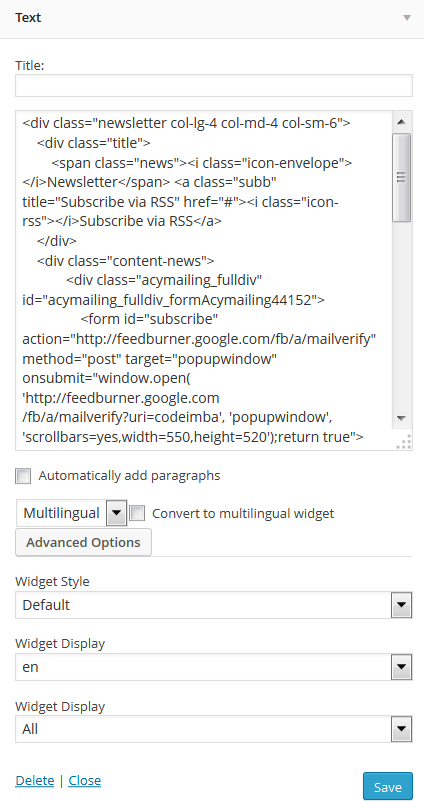Click inside the HTML code textarea
424x811 pixels.
[204, 280]
